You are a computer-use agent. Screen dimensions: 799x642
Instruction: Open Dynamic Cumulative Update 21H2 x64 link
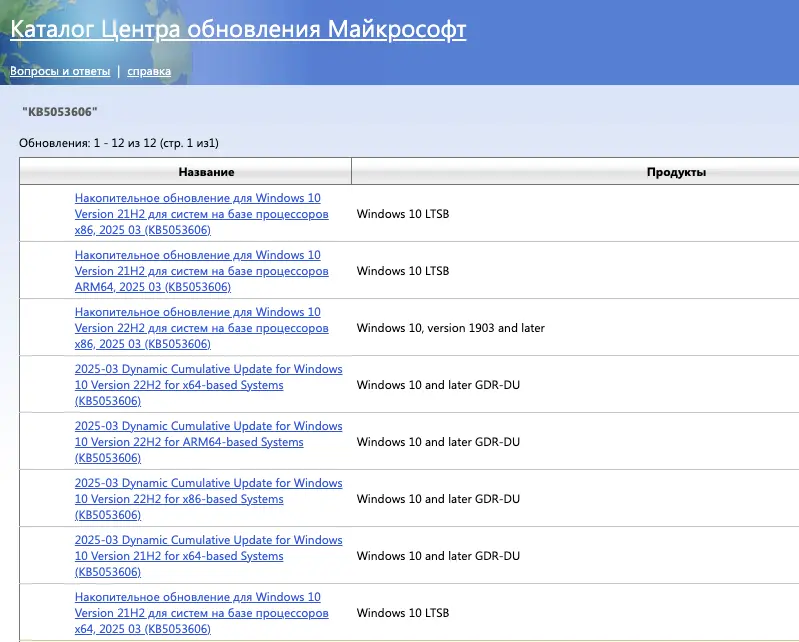[x=208, y=556]
